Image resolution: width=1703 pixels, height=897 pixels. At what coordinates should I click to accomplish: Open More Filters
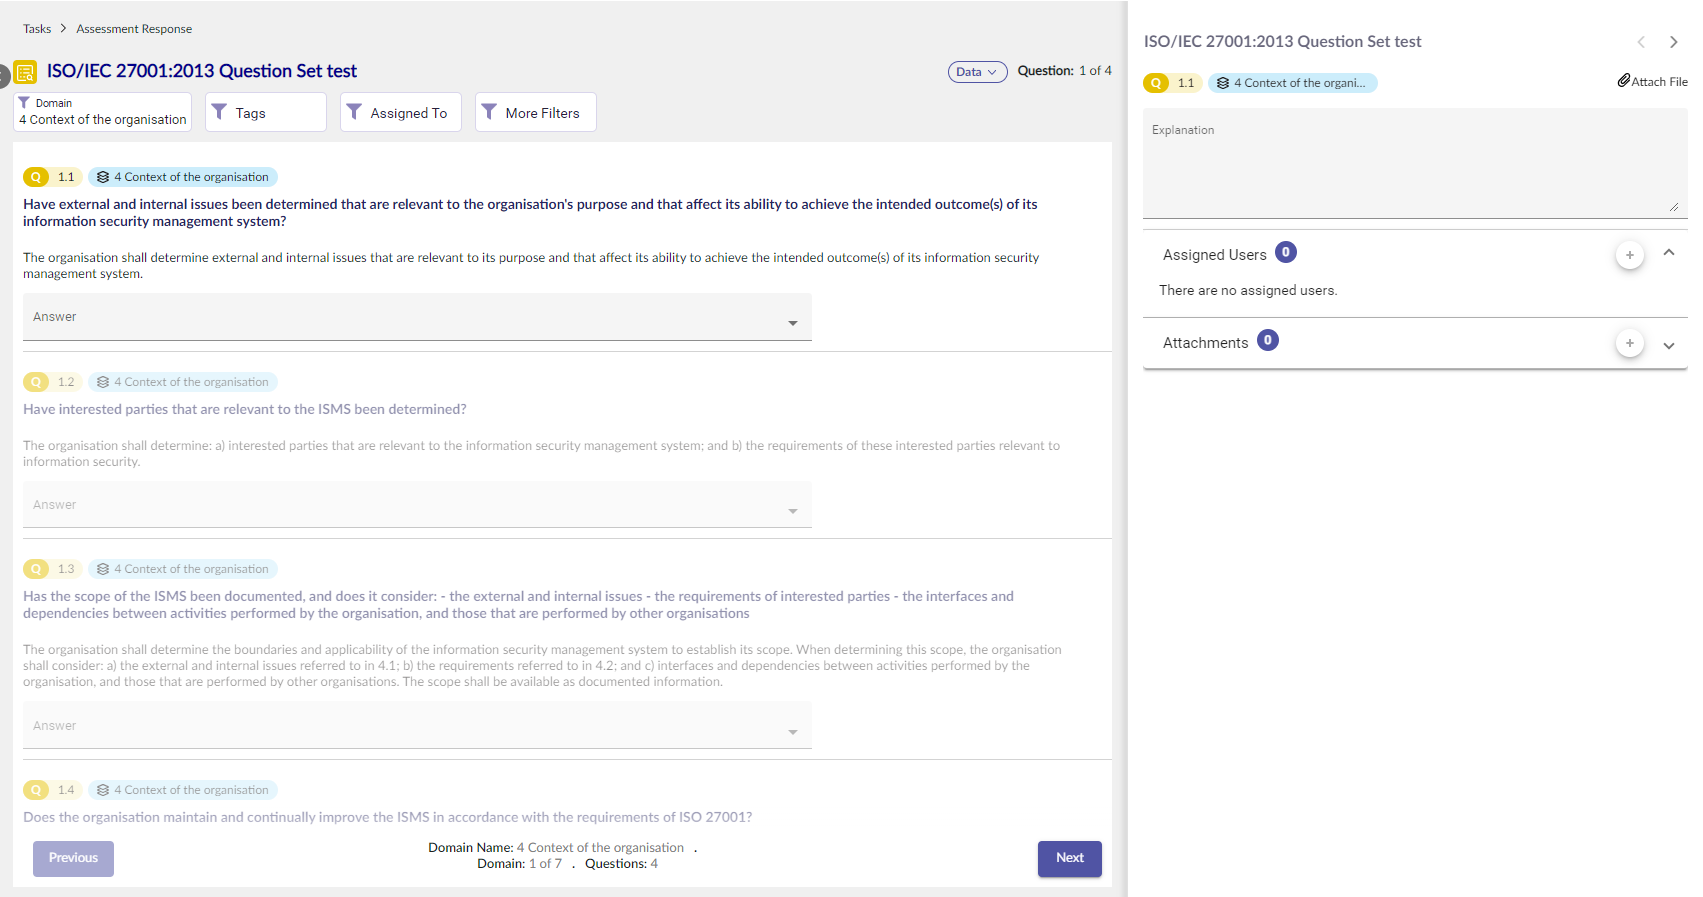pos(536,112)
